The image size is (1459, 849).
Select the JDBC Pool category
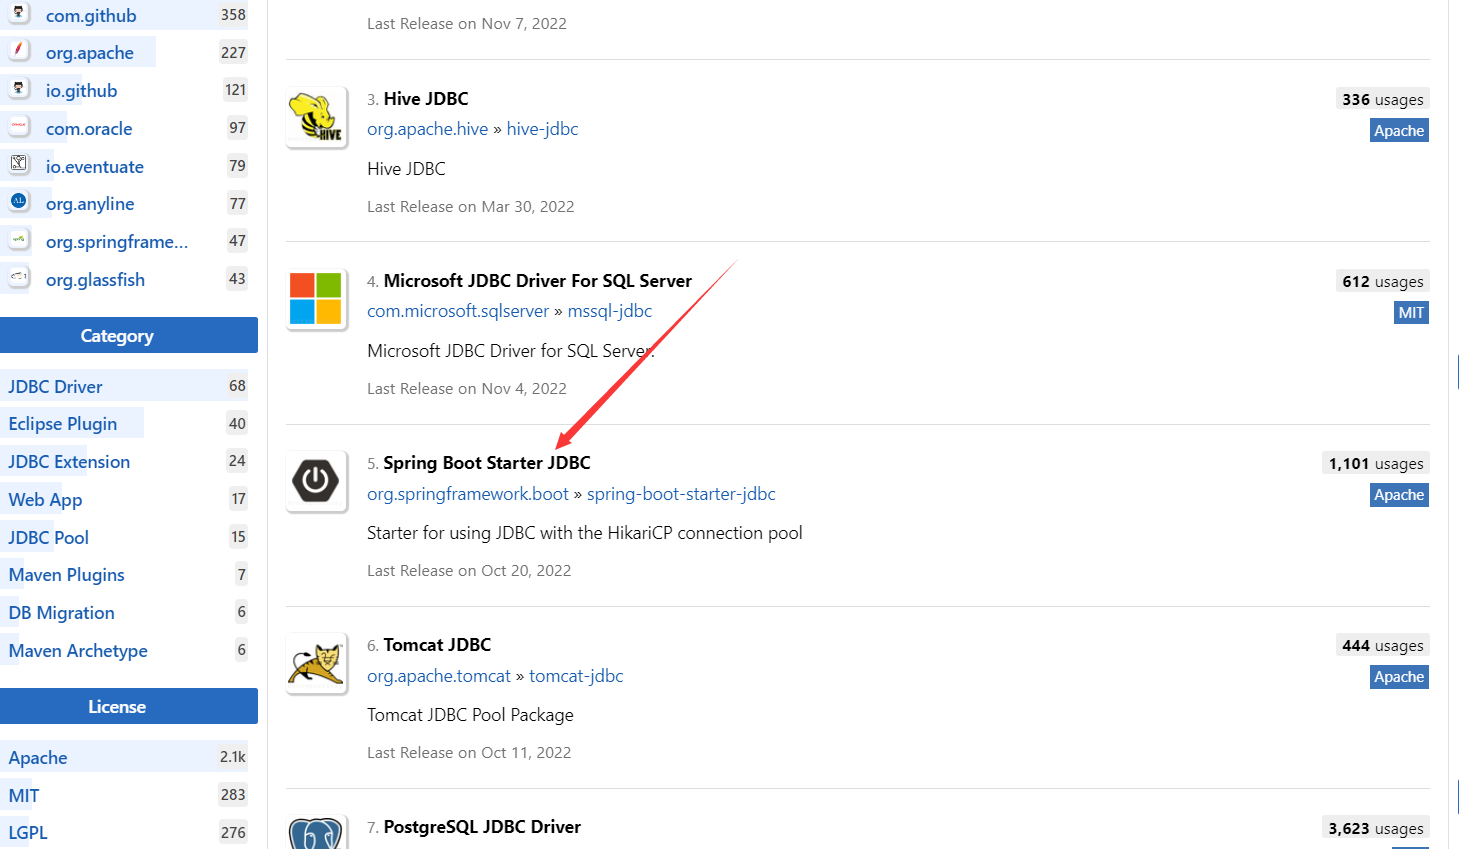point(49,538)
